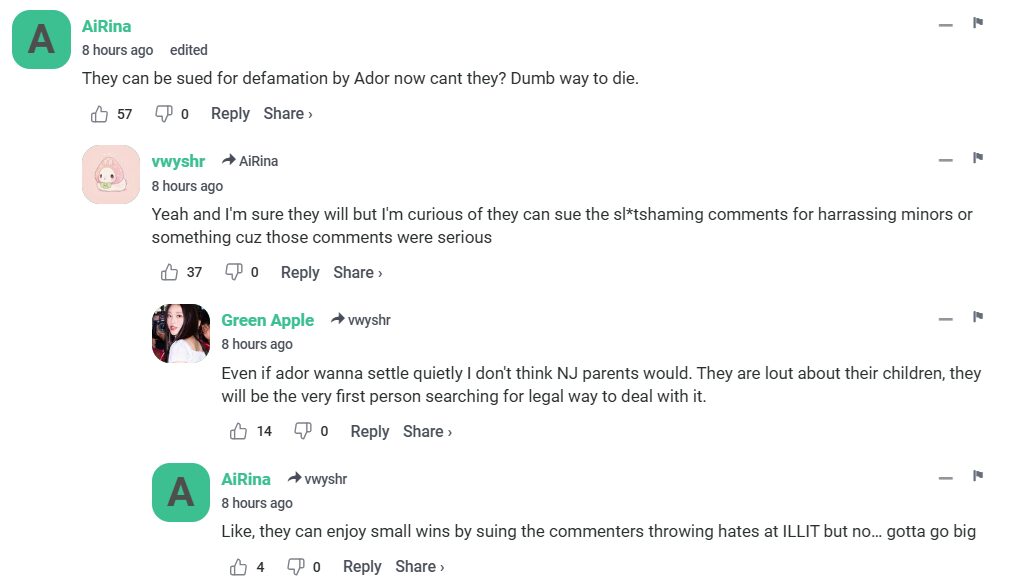This screenshot has height=587, width=1009.
Task: Open vwyshr's user profile name
Action: pos(178,161)
